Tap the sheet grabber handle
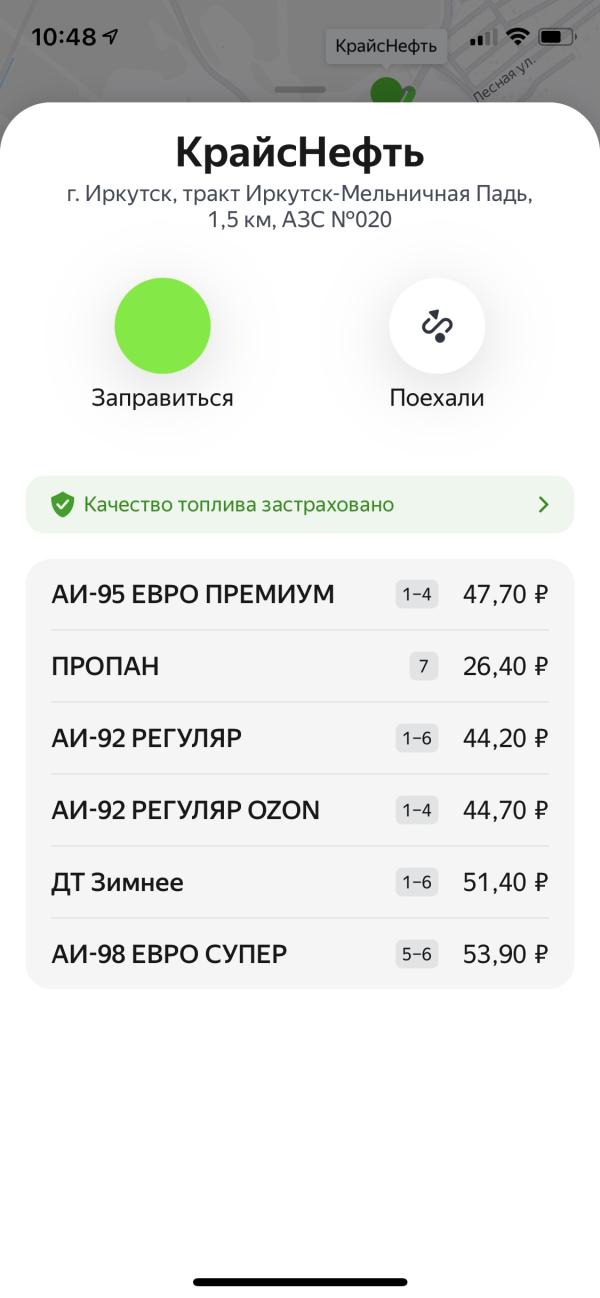The image size is (600, 1298). tap(300, 89)
